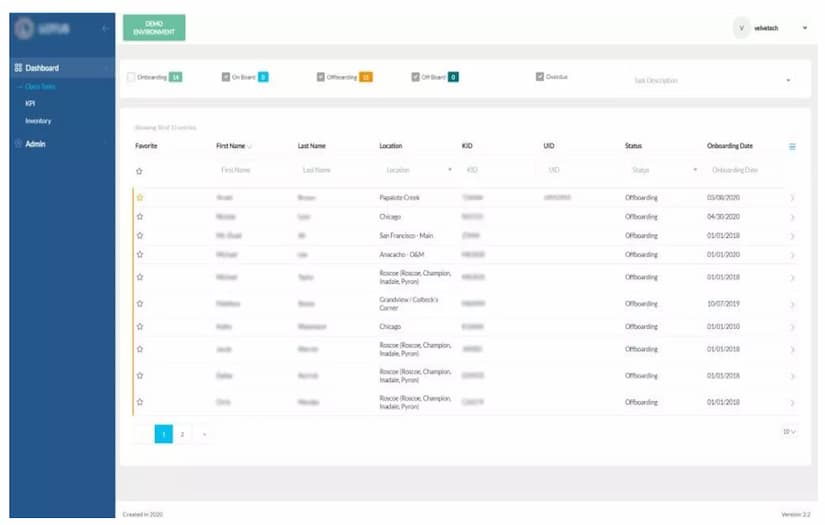The height and width of the screenshot is (525, 825).
Task: Enable the Onboarding filter checkbox
Action: (x=131, y=77)
